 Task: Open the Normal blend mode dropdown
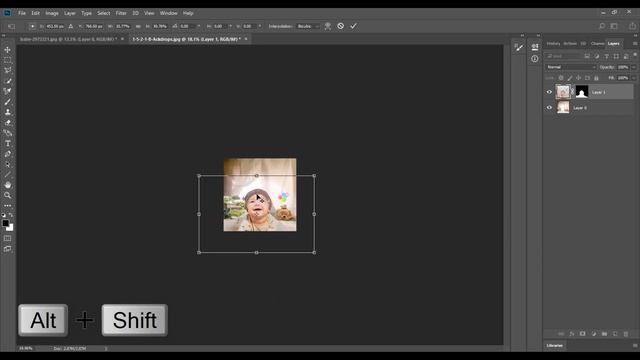point(571,67)
